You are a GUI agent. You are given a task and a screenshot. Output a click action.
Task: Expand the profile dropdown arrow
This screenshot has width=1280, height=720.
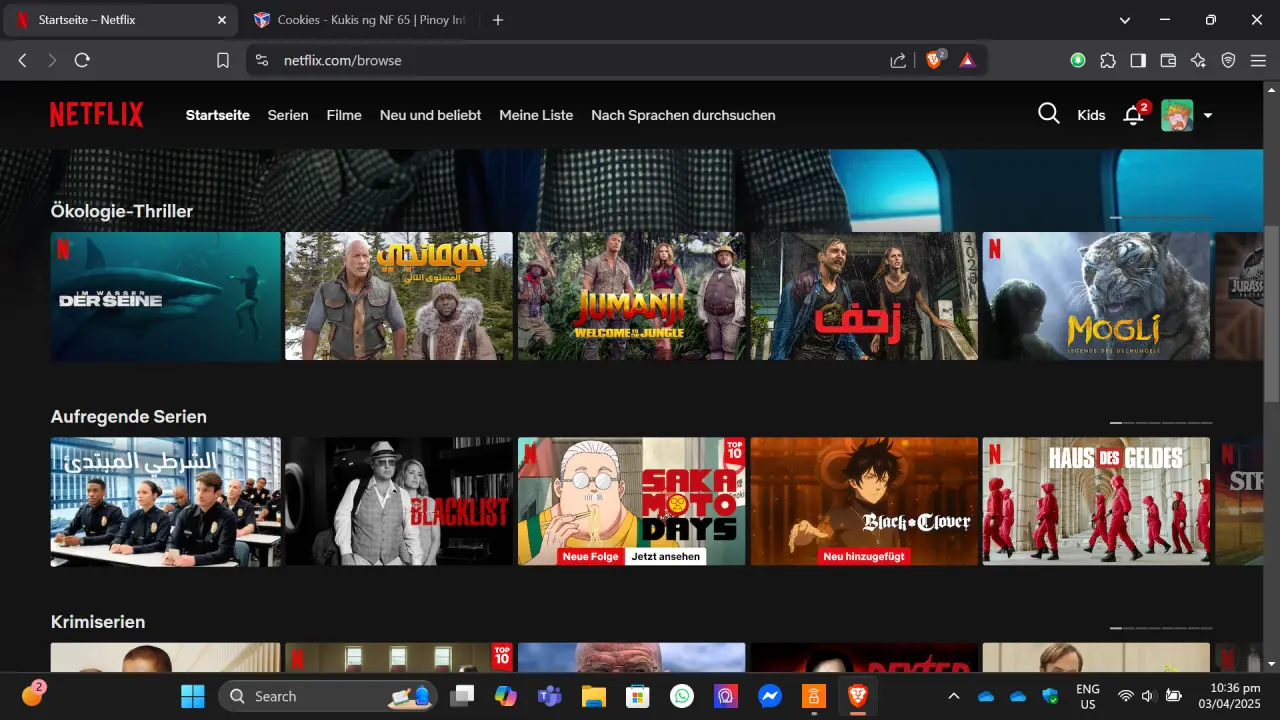point(1208,115)
